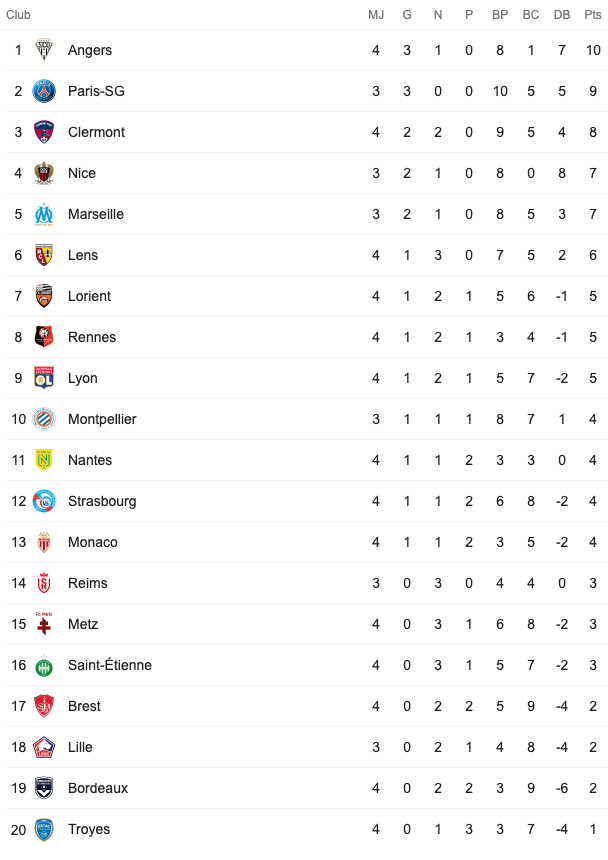The width and height of the screenshot is (608, 860).
Task: Open the Lorient team link
Action: point(89,296)
